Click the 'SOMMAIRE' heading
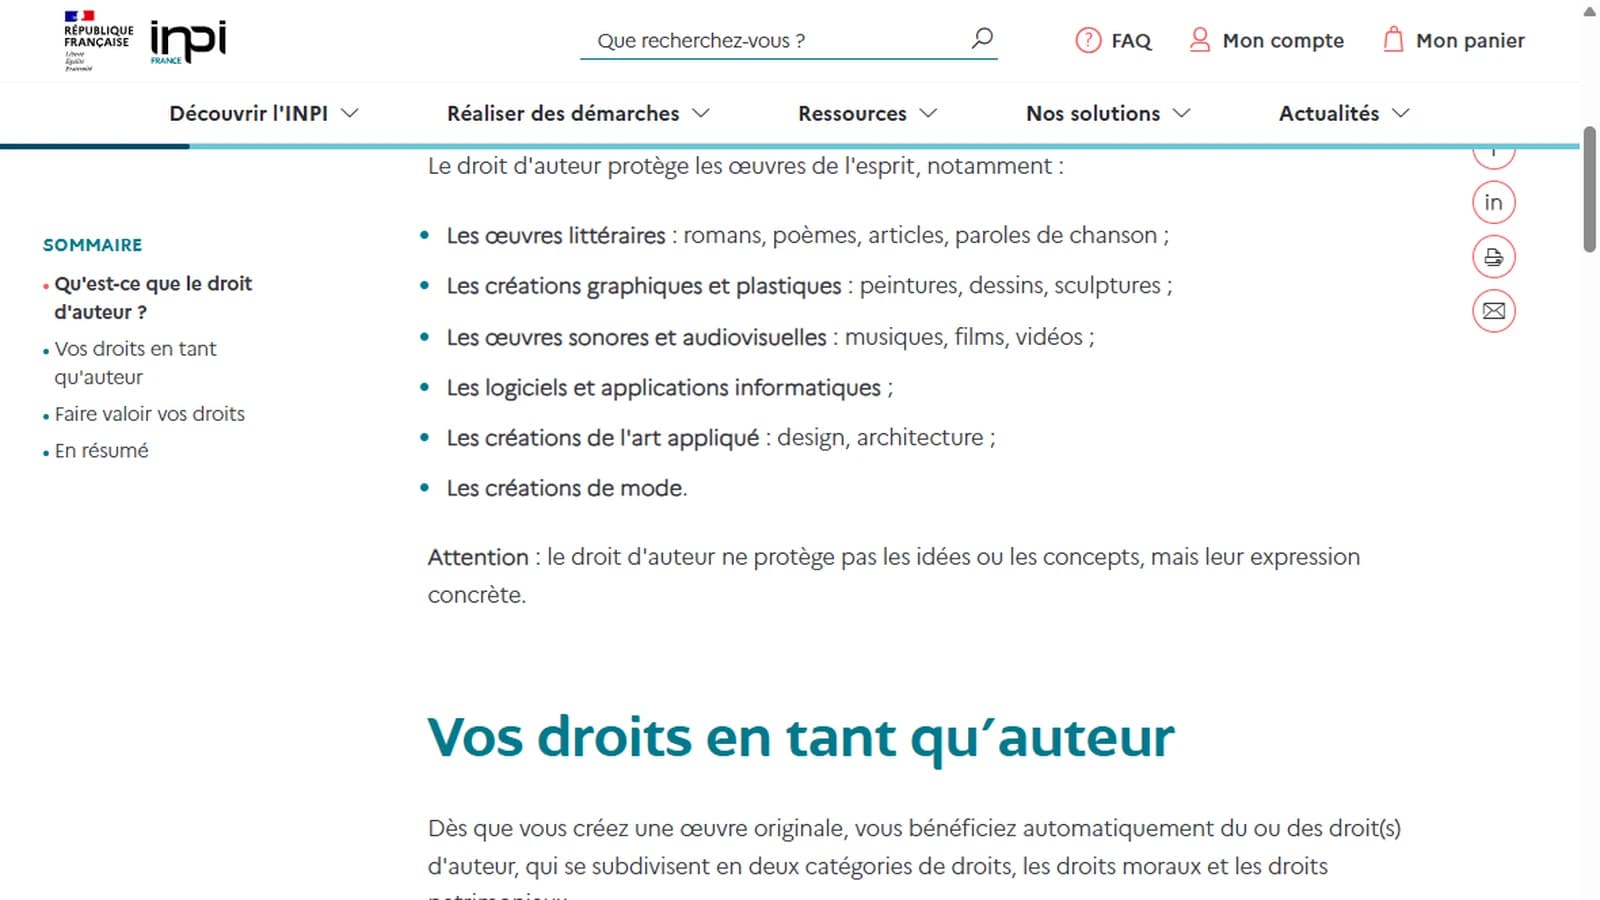 [x=92, y=245]
